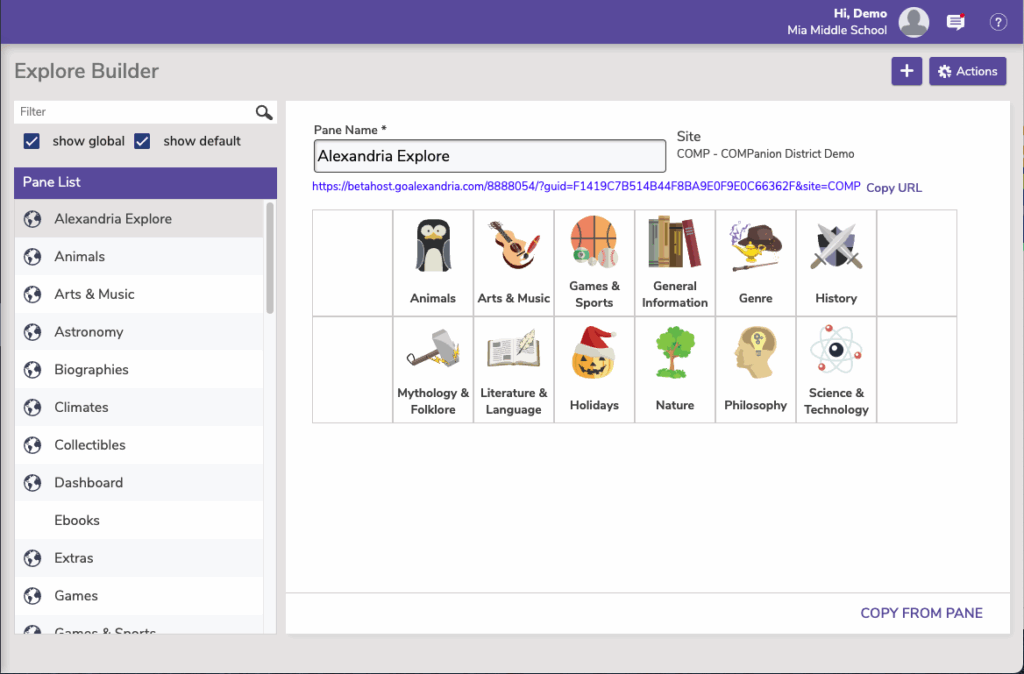Click the Animals penguin icon
This screenshot has width=1024, height=674.
[x=433, y=247]
